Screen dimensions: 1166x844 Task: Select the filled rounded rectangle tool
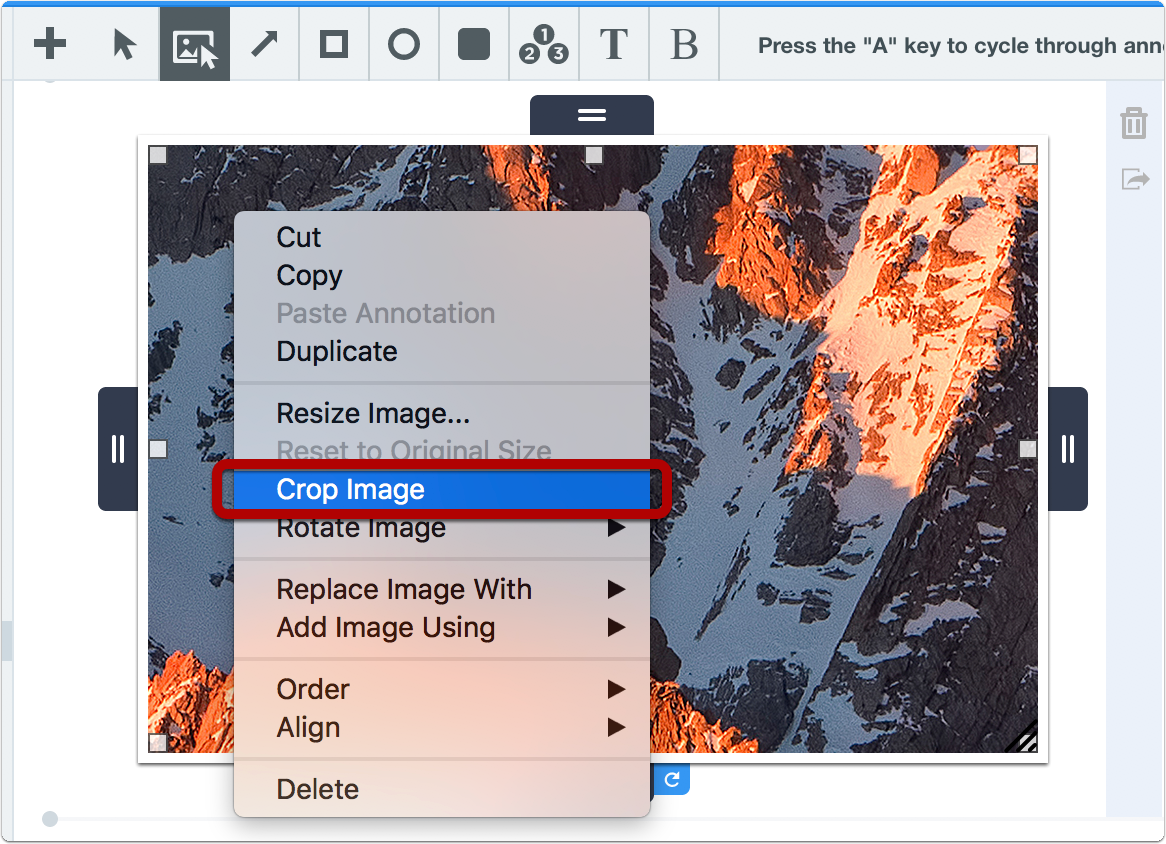click(x=474, y=44)
